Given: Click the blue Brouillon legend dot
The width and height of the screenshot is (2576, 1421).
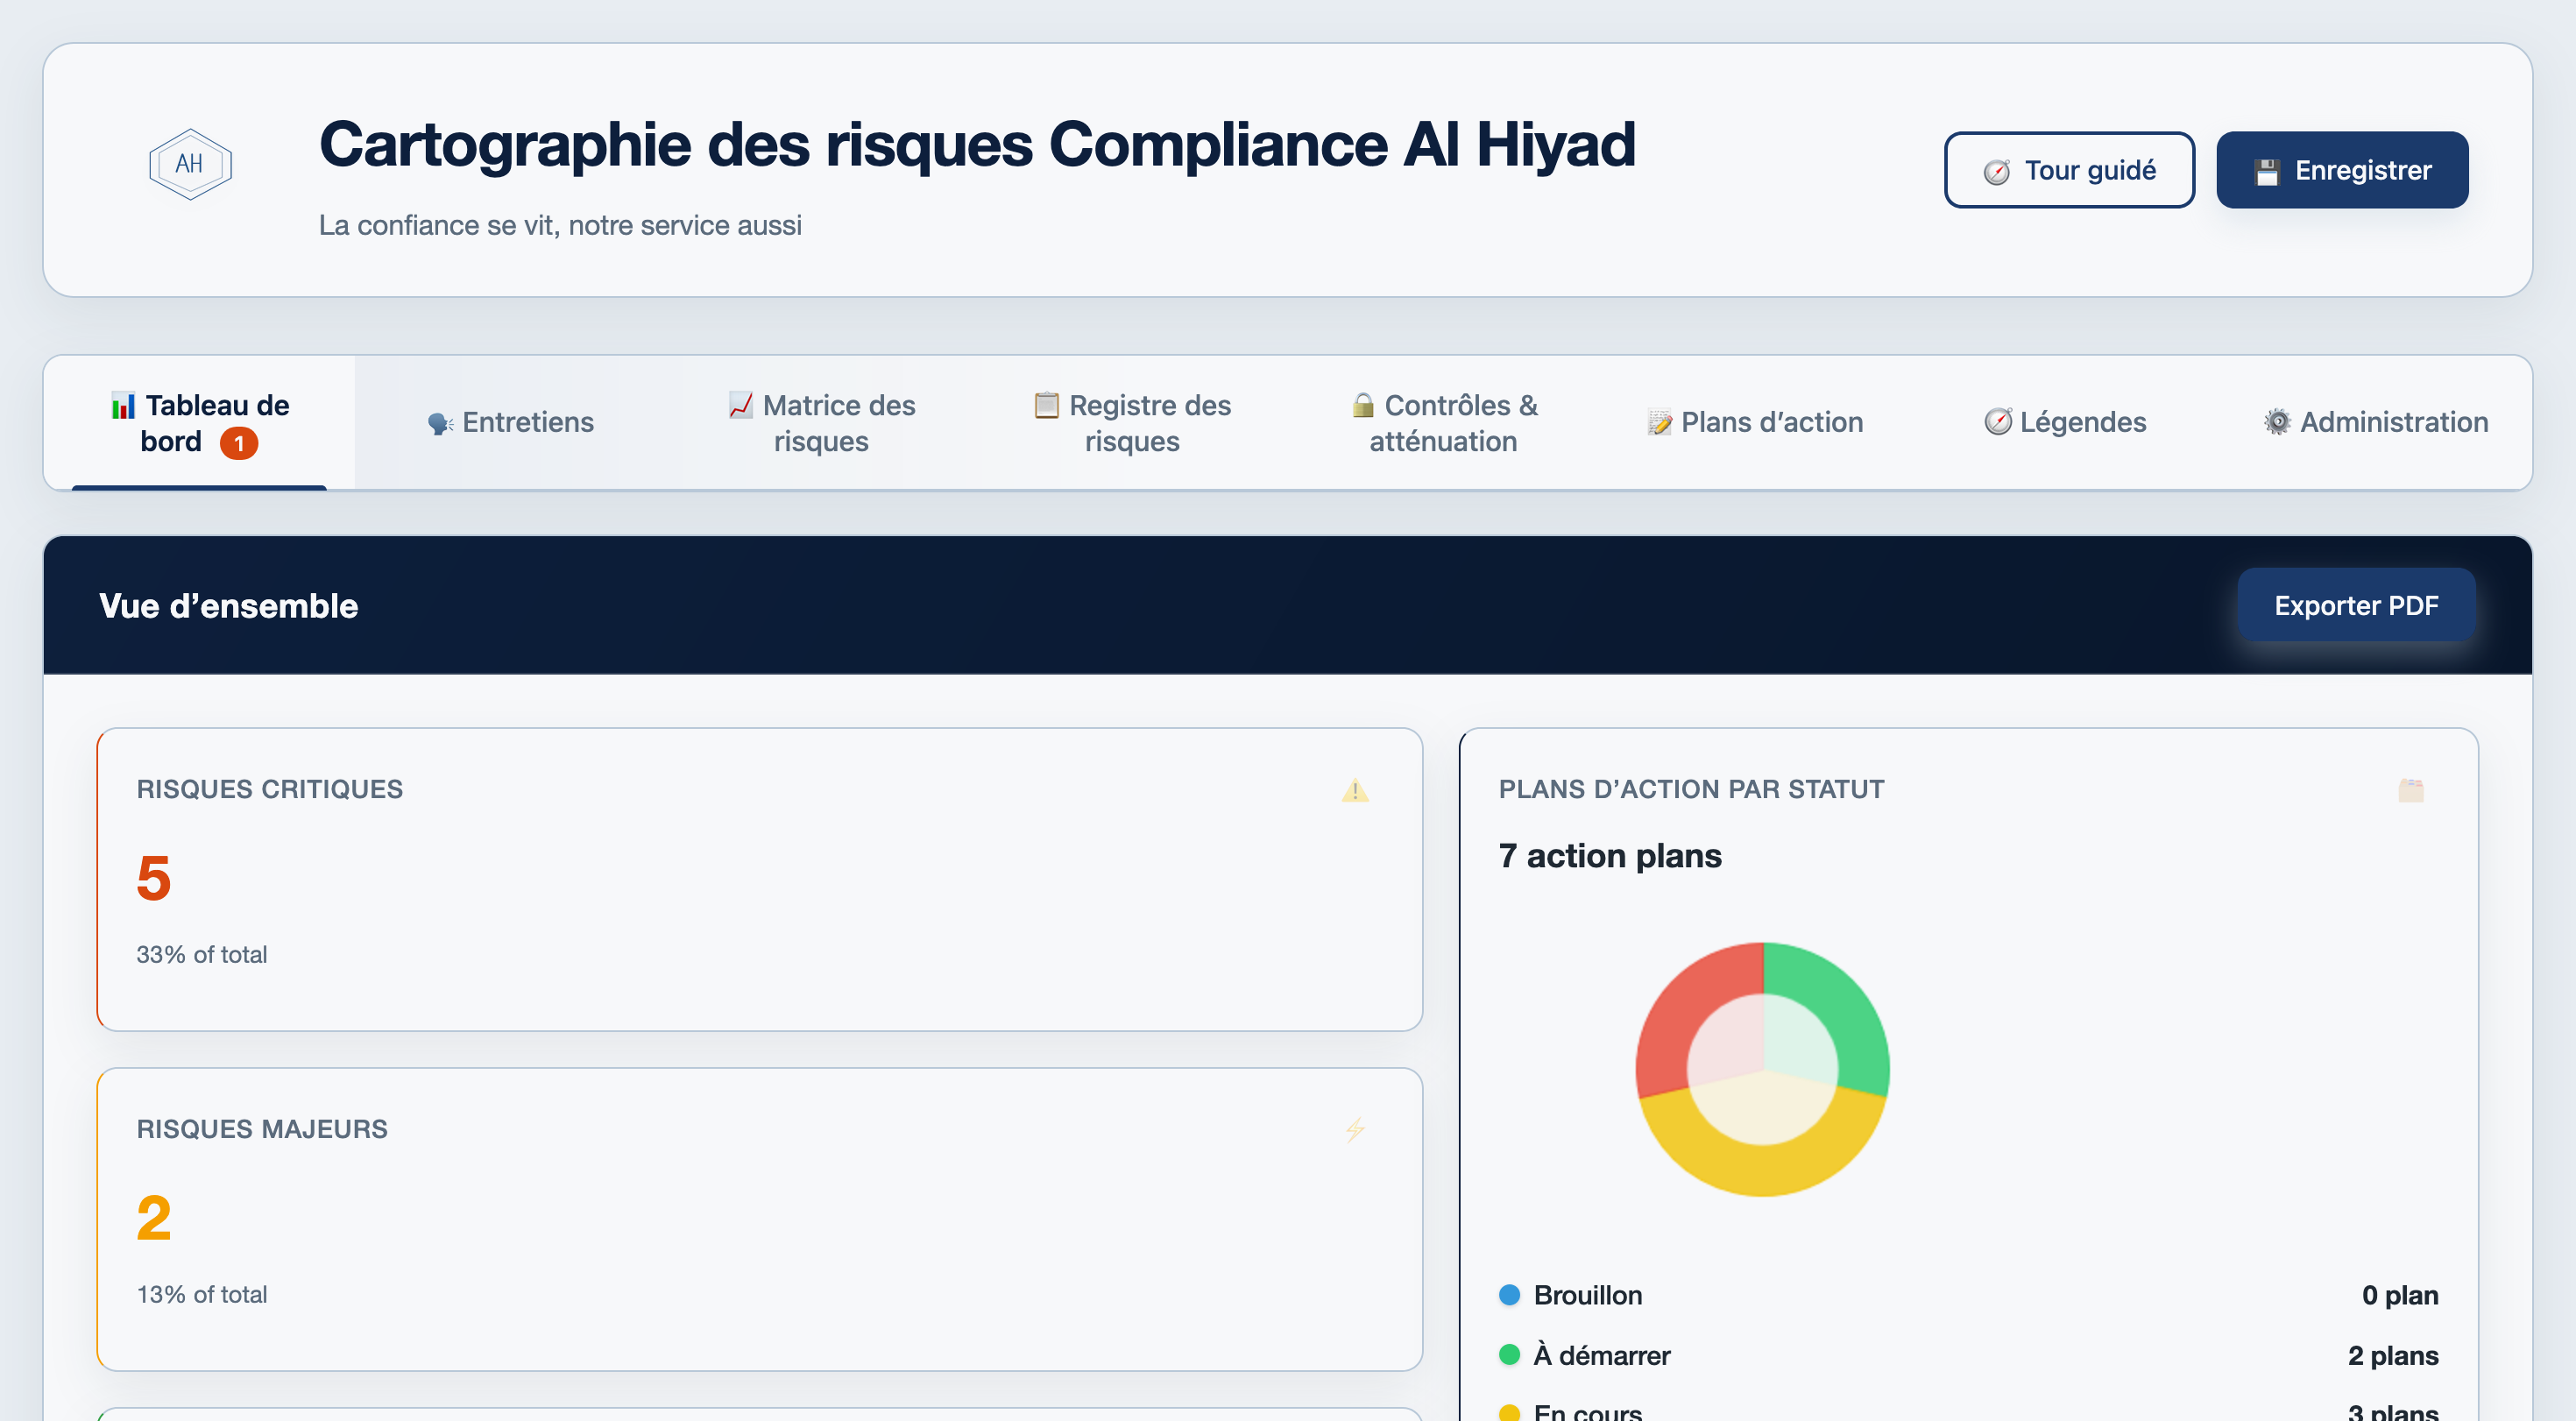Looking at the screenshot, I should coord(1509,1296).
